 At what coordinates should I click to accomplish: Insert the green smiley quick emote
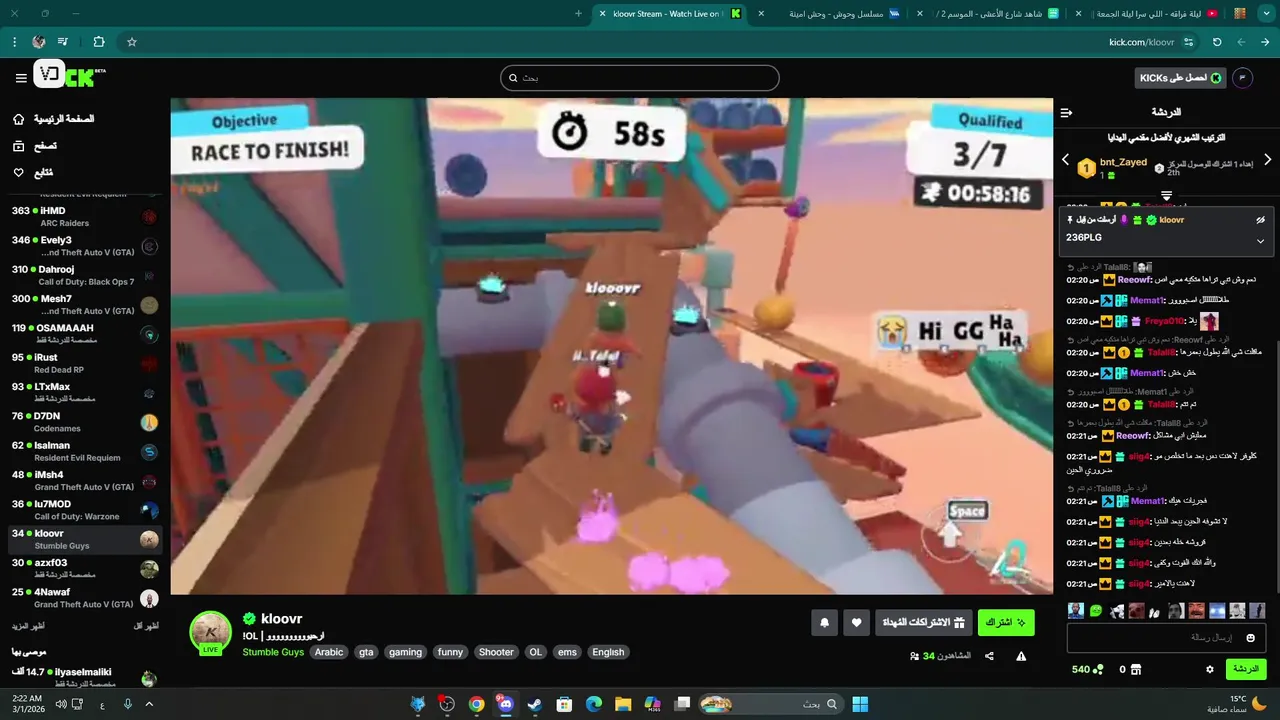1096,610
